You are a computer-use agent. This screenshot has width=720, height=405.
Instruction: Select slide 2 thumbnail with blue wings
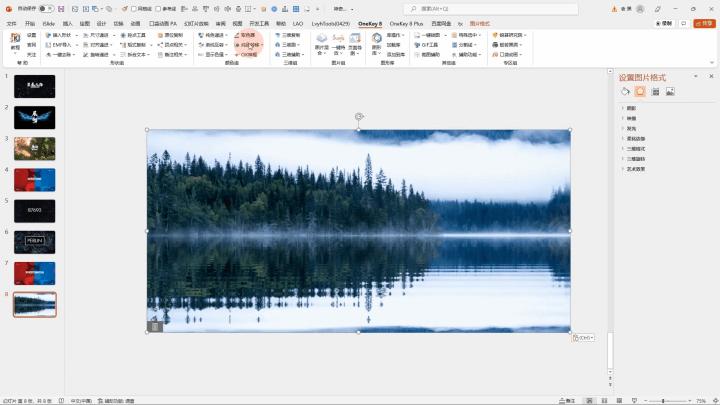tap(34, 117)
